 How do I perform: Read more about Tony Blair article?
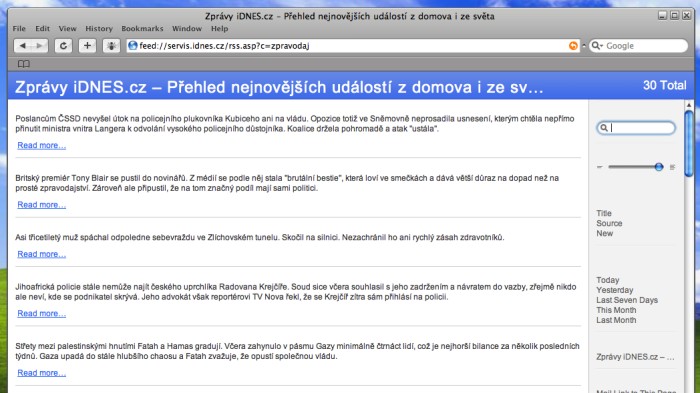(x=42, y=205)
